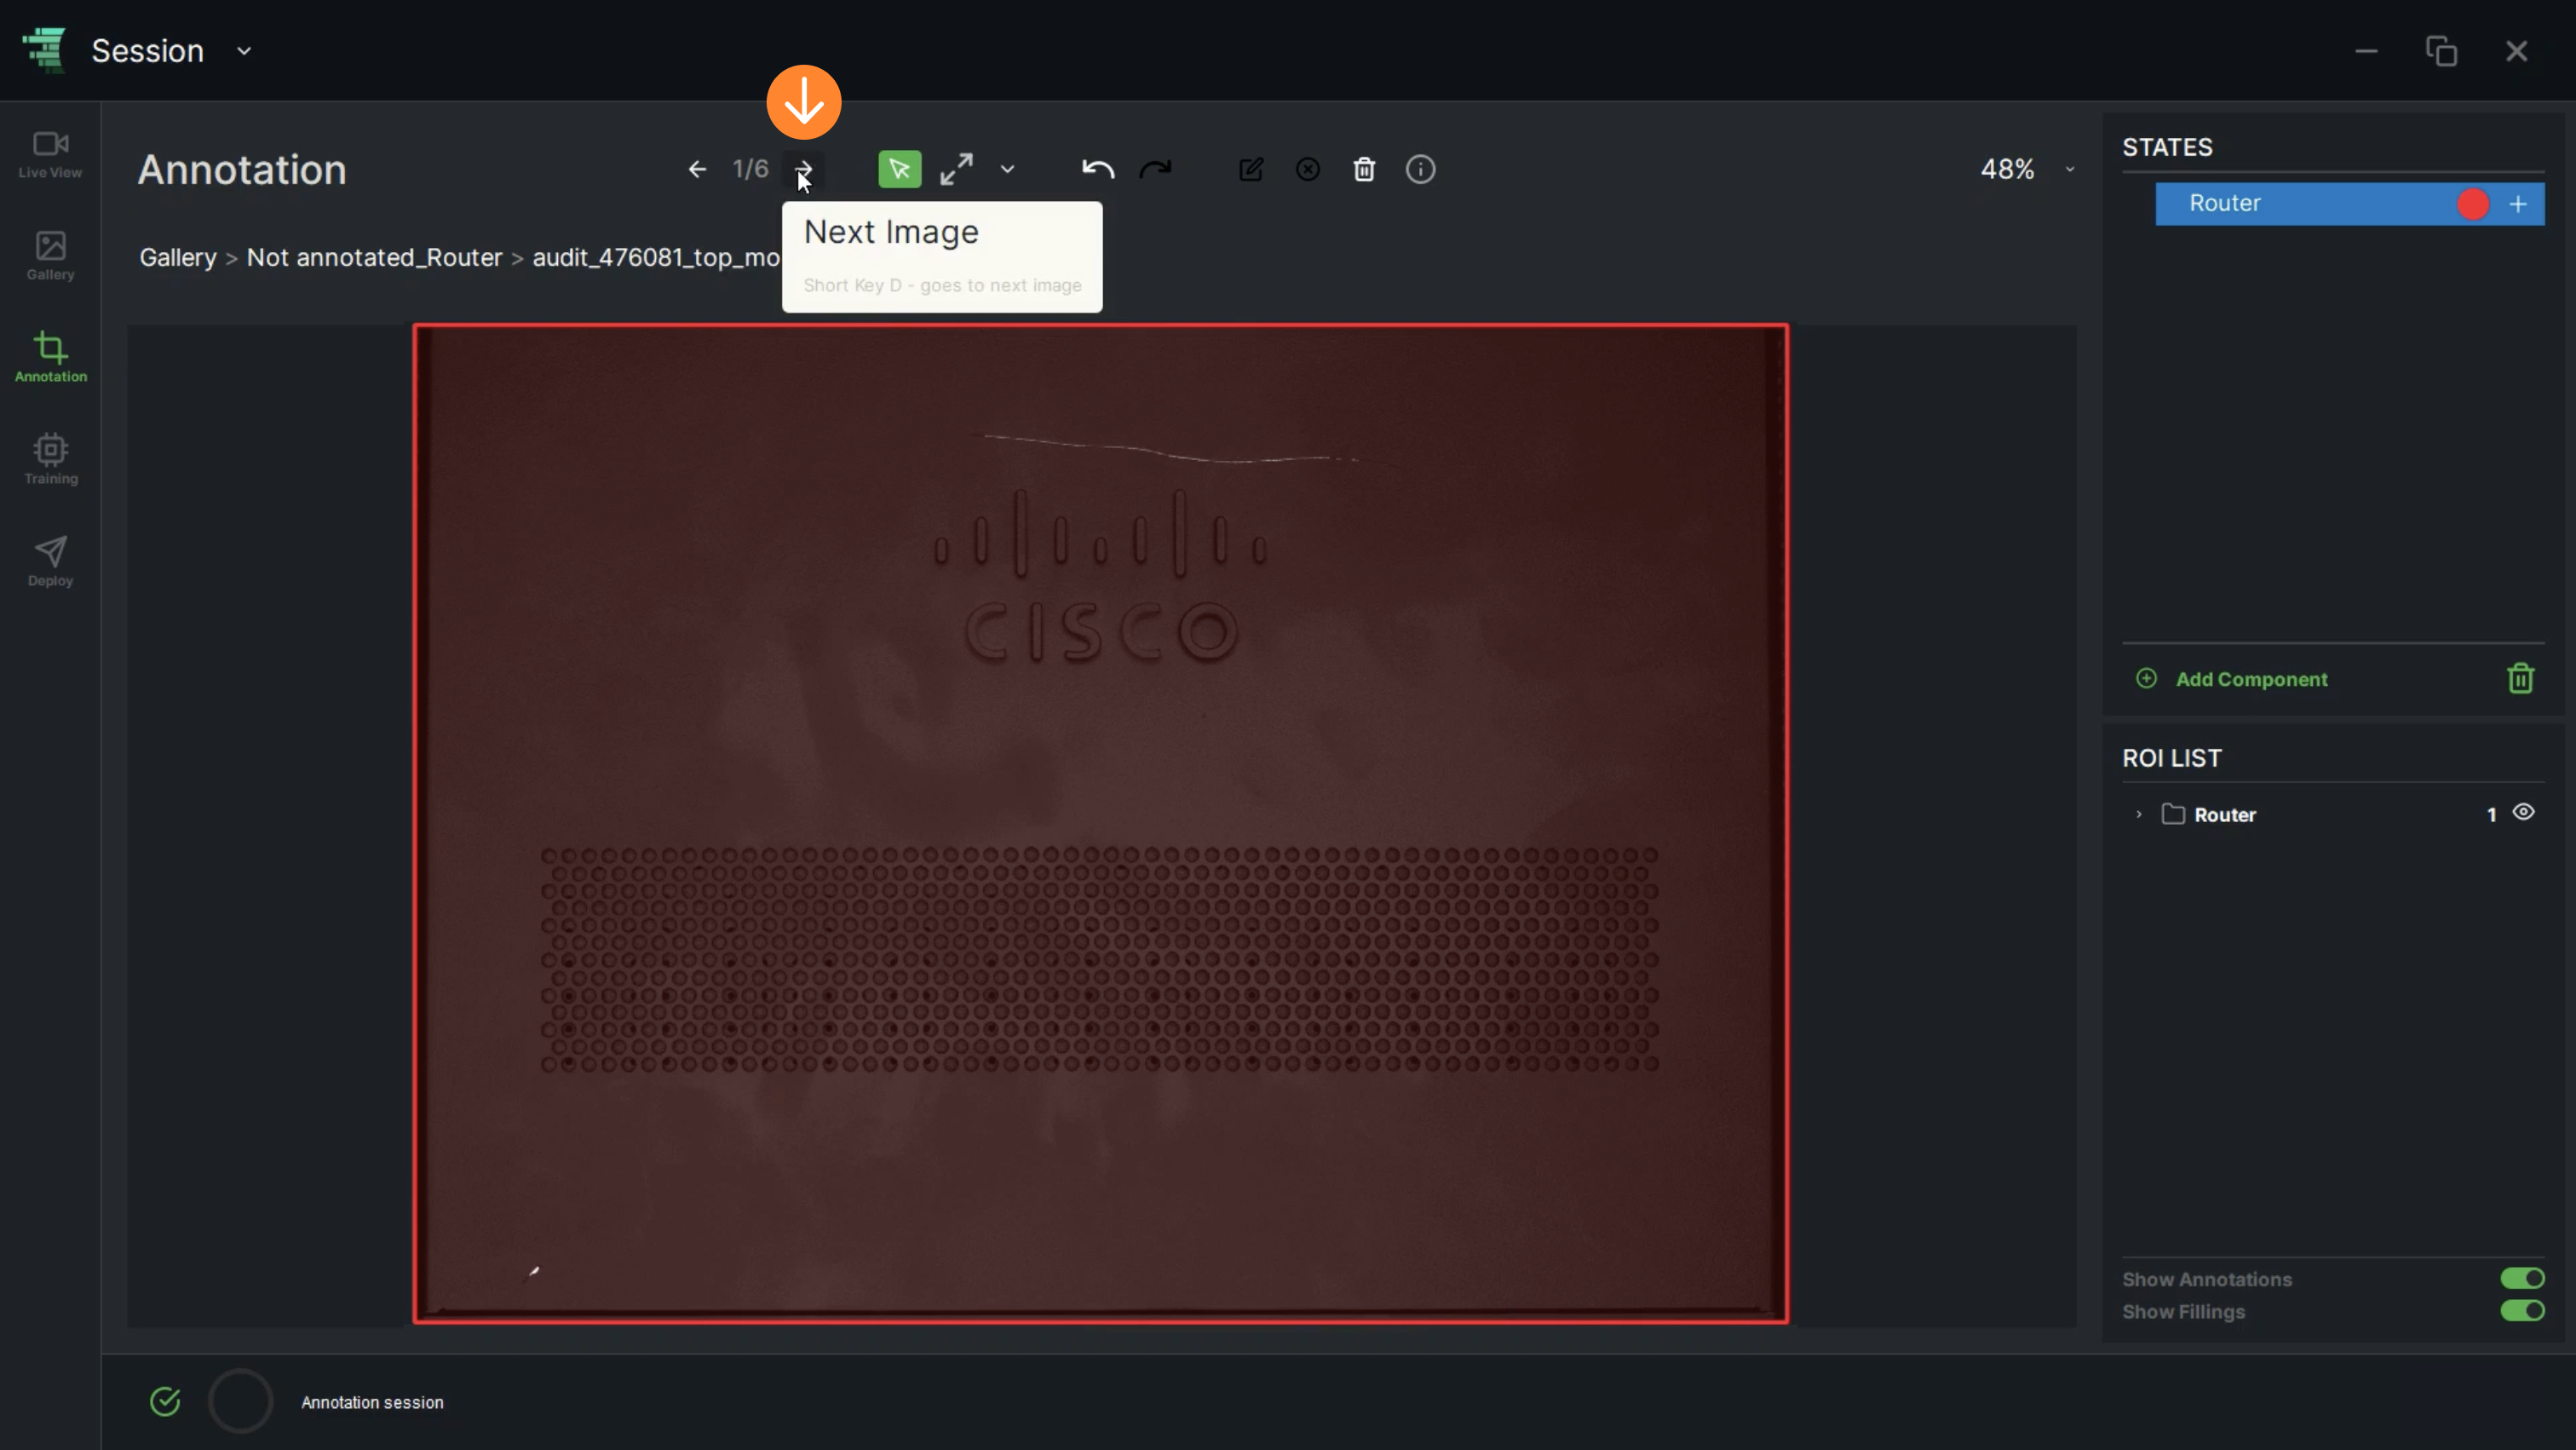
Task: Click the toolbar trash delete icon
Action: point(1364,170)
